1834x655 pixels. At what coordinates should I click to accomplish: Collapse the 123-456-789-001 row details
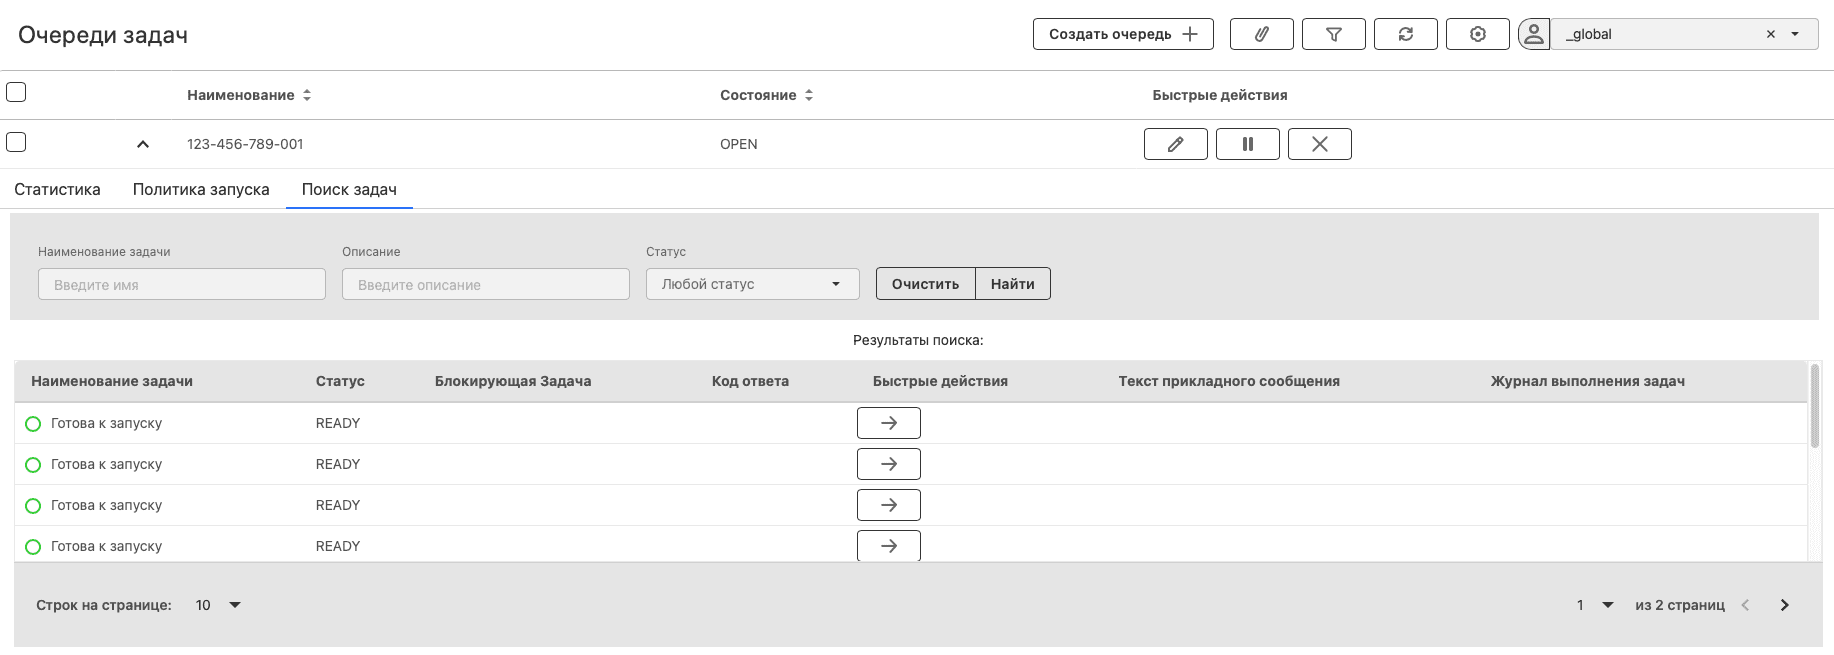(x=143, y=144)
